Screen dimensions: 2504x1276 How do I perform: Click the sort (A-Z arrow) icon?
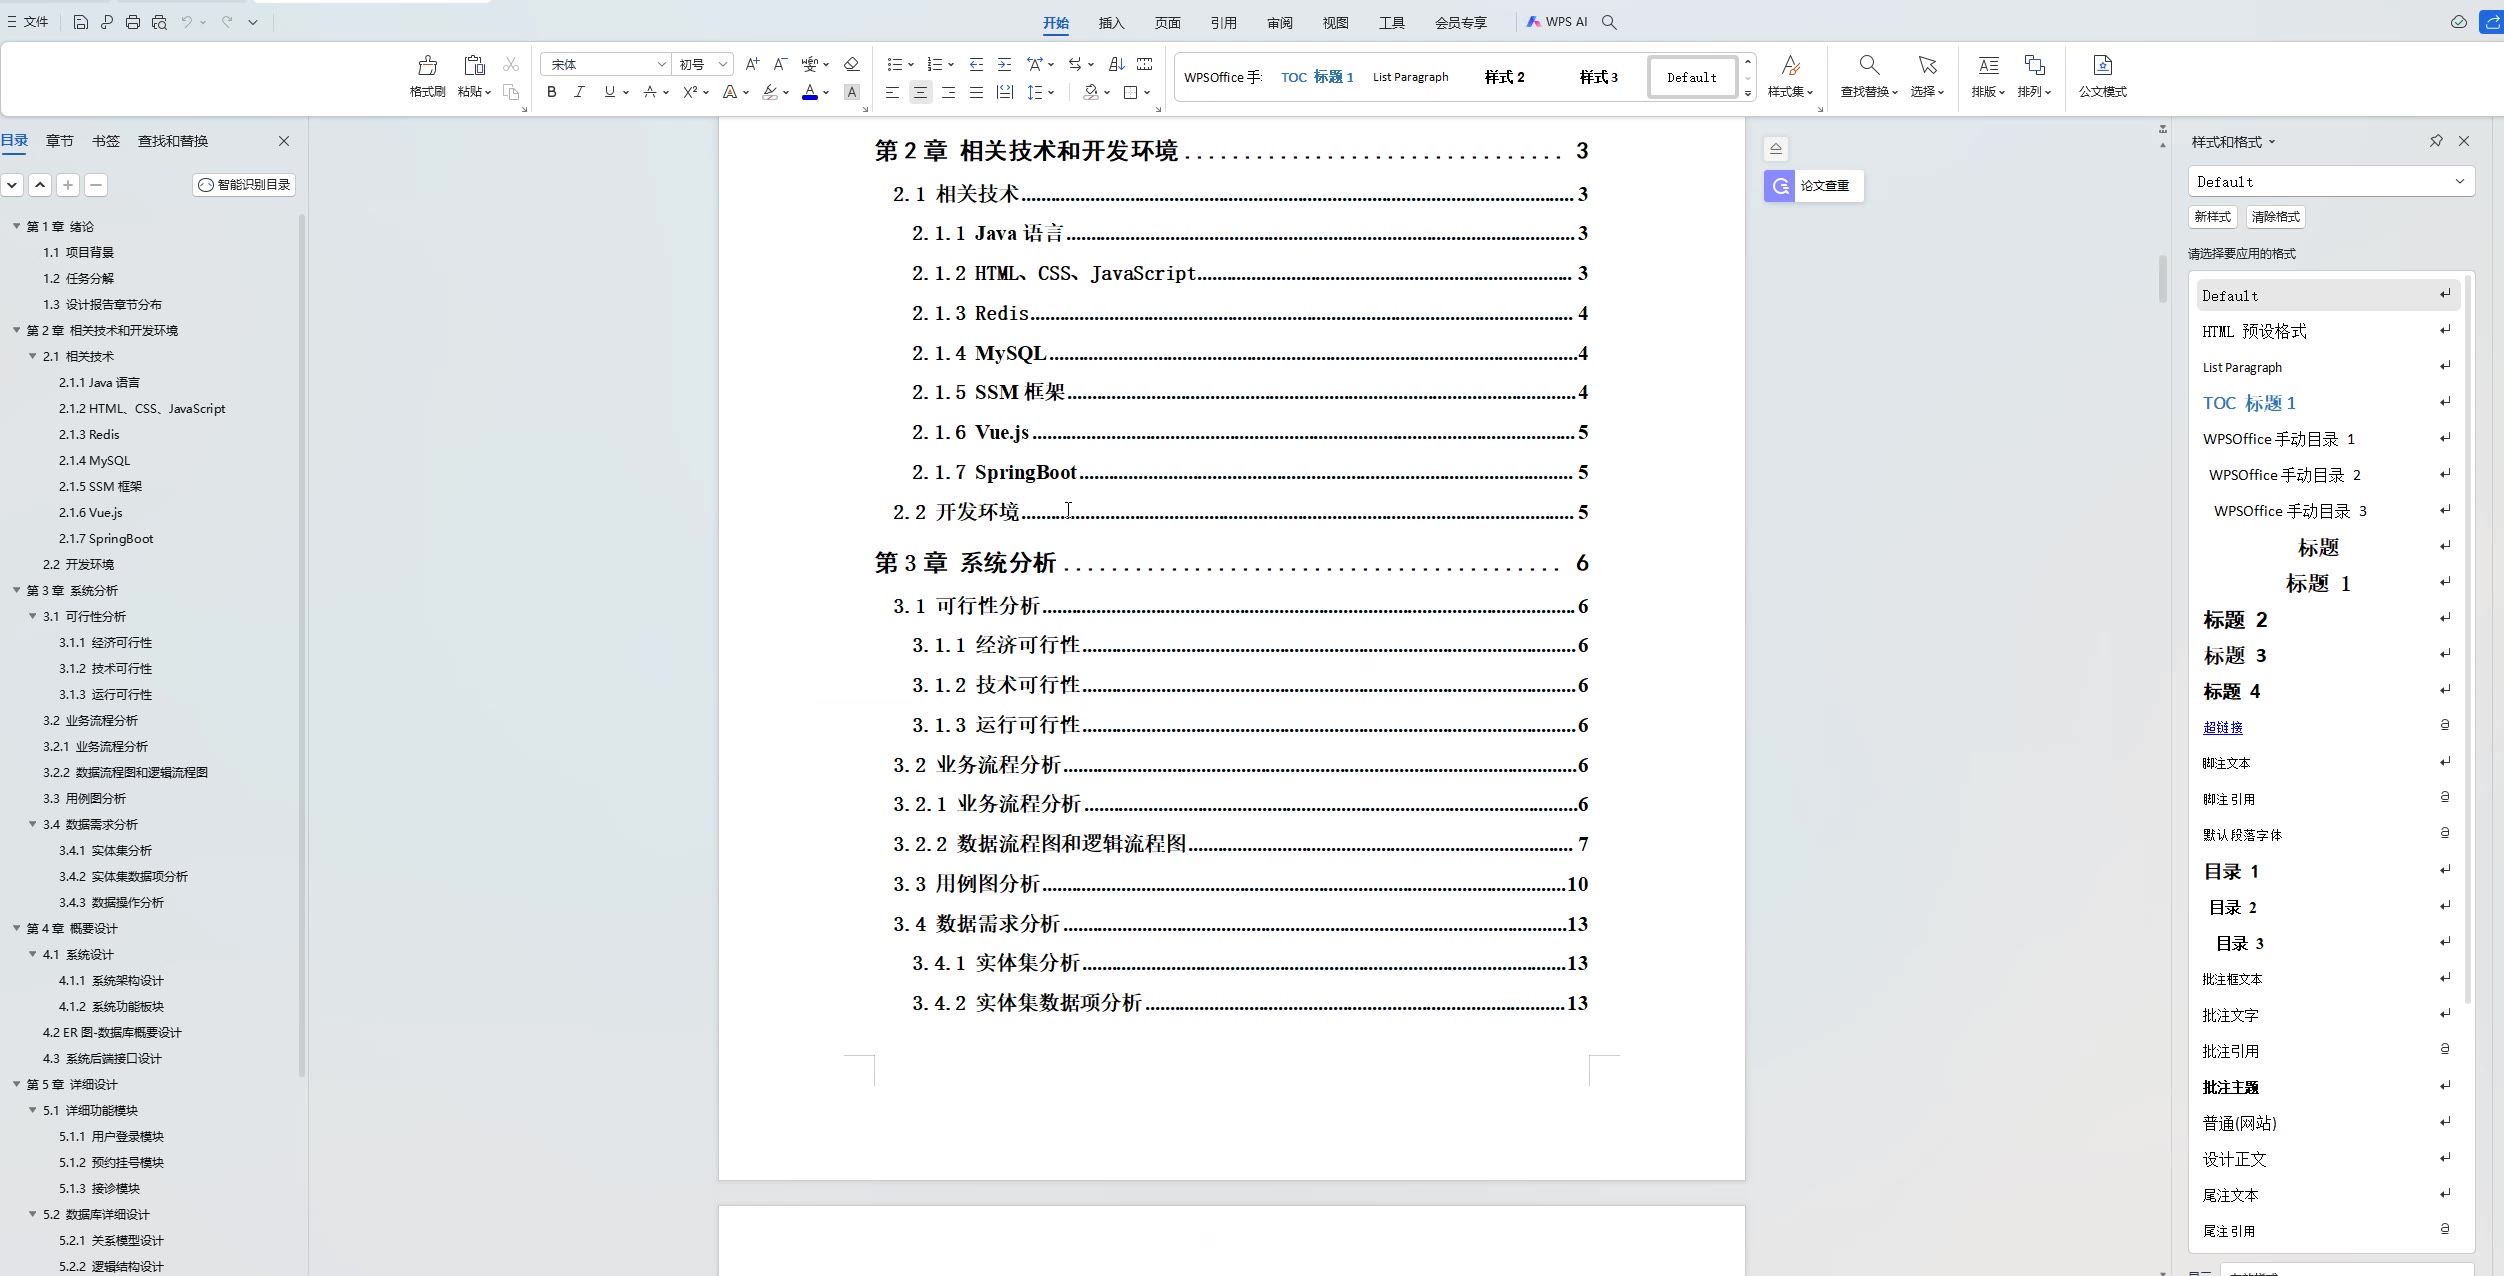1117,64
